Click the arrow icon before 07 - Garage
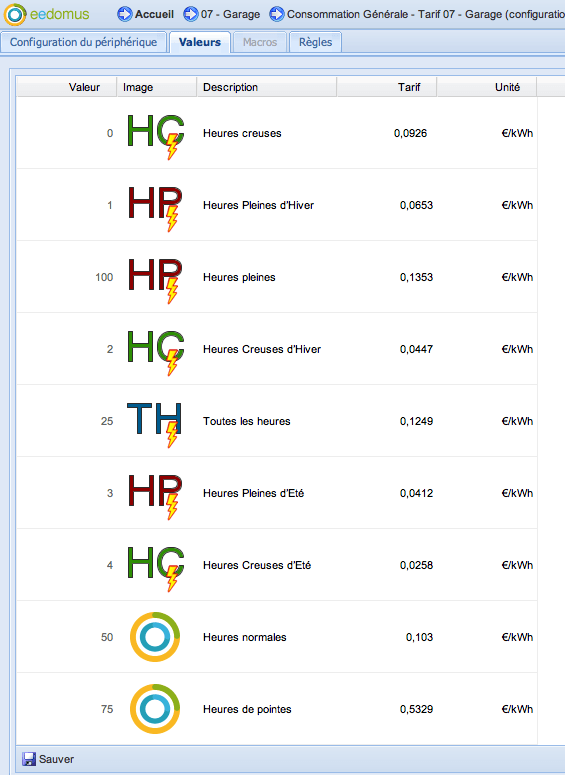Viewport: 565px width, 775px height. [190, 14]
